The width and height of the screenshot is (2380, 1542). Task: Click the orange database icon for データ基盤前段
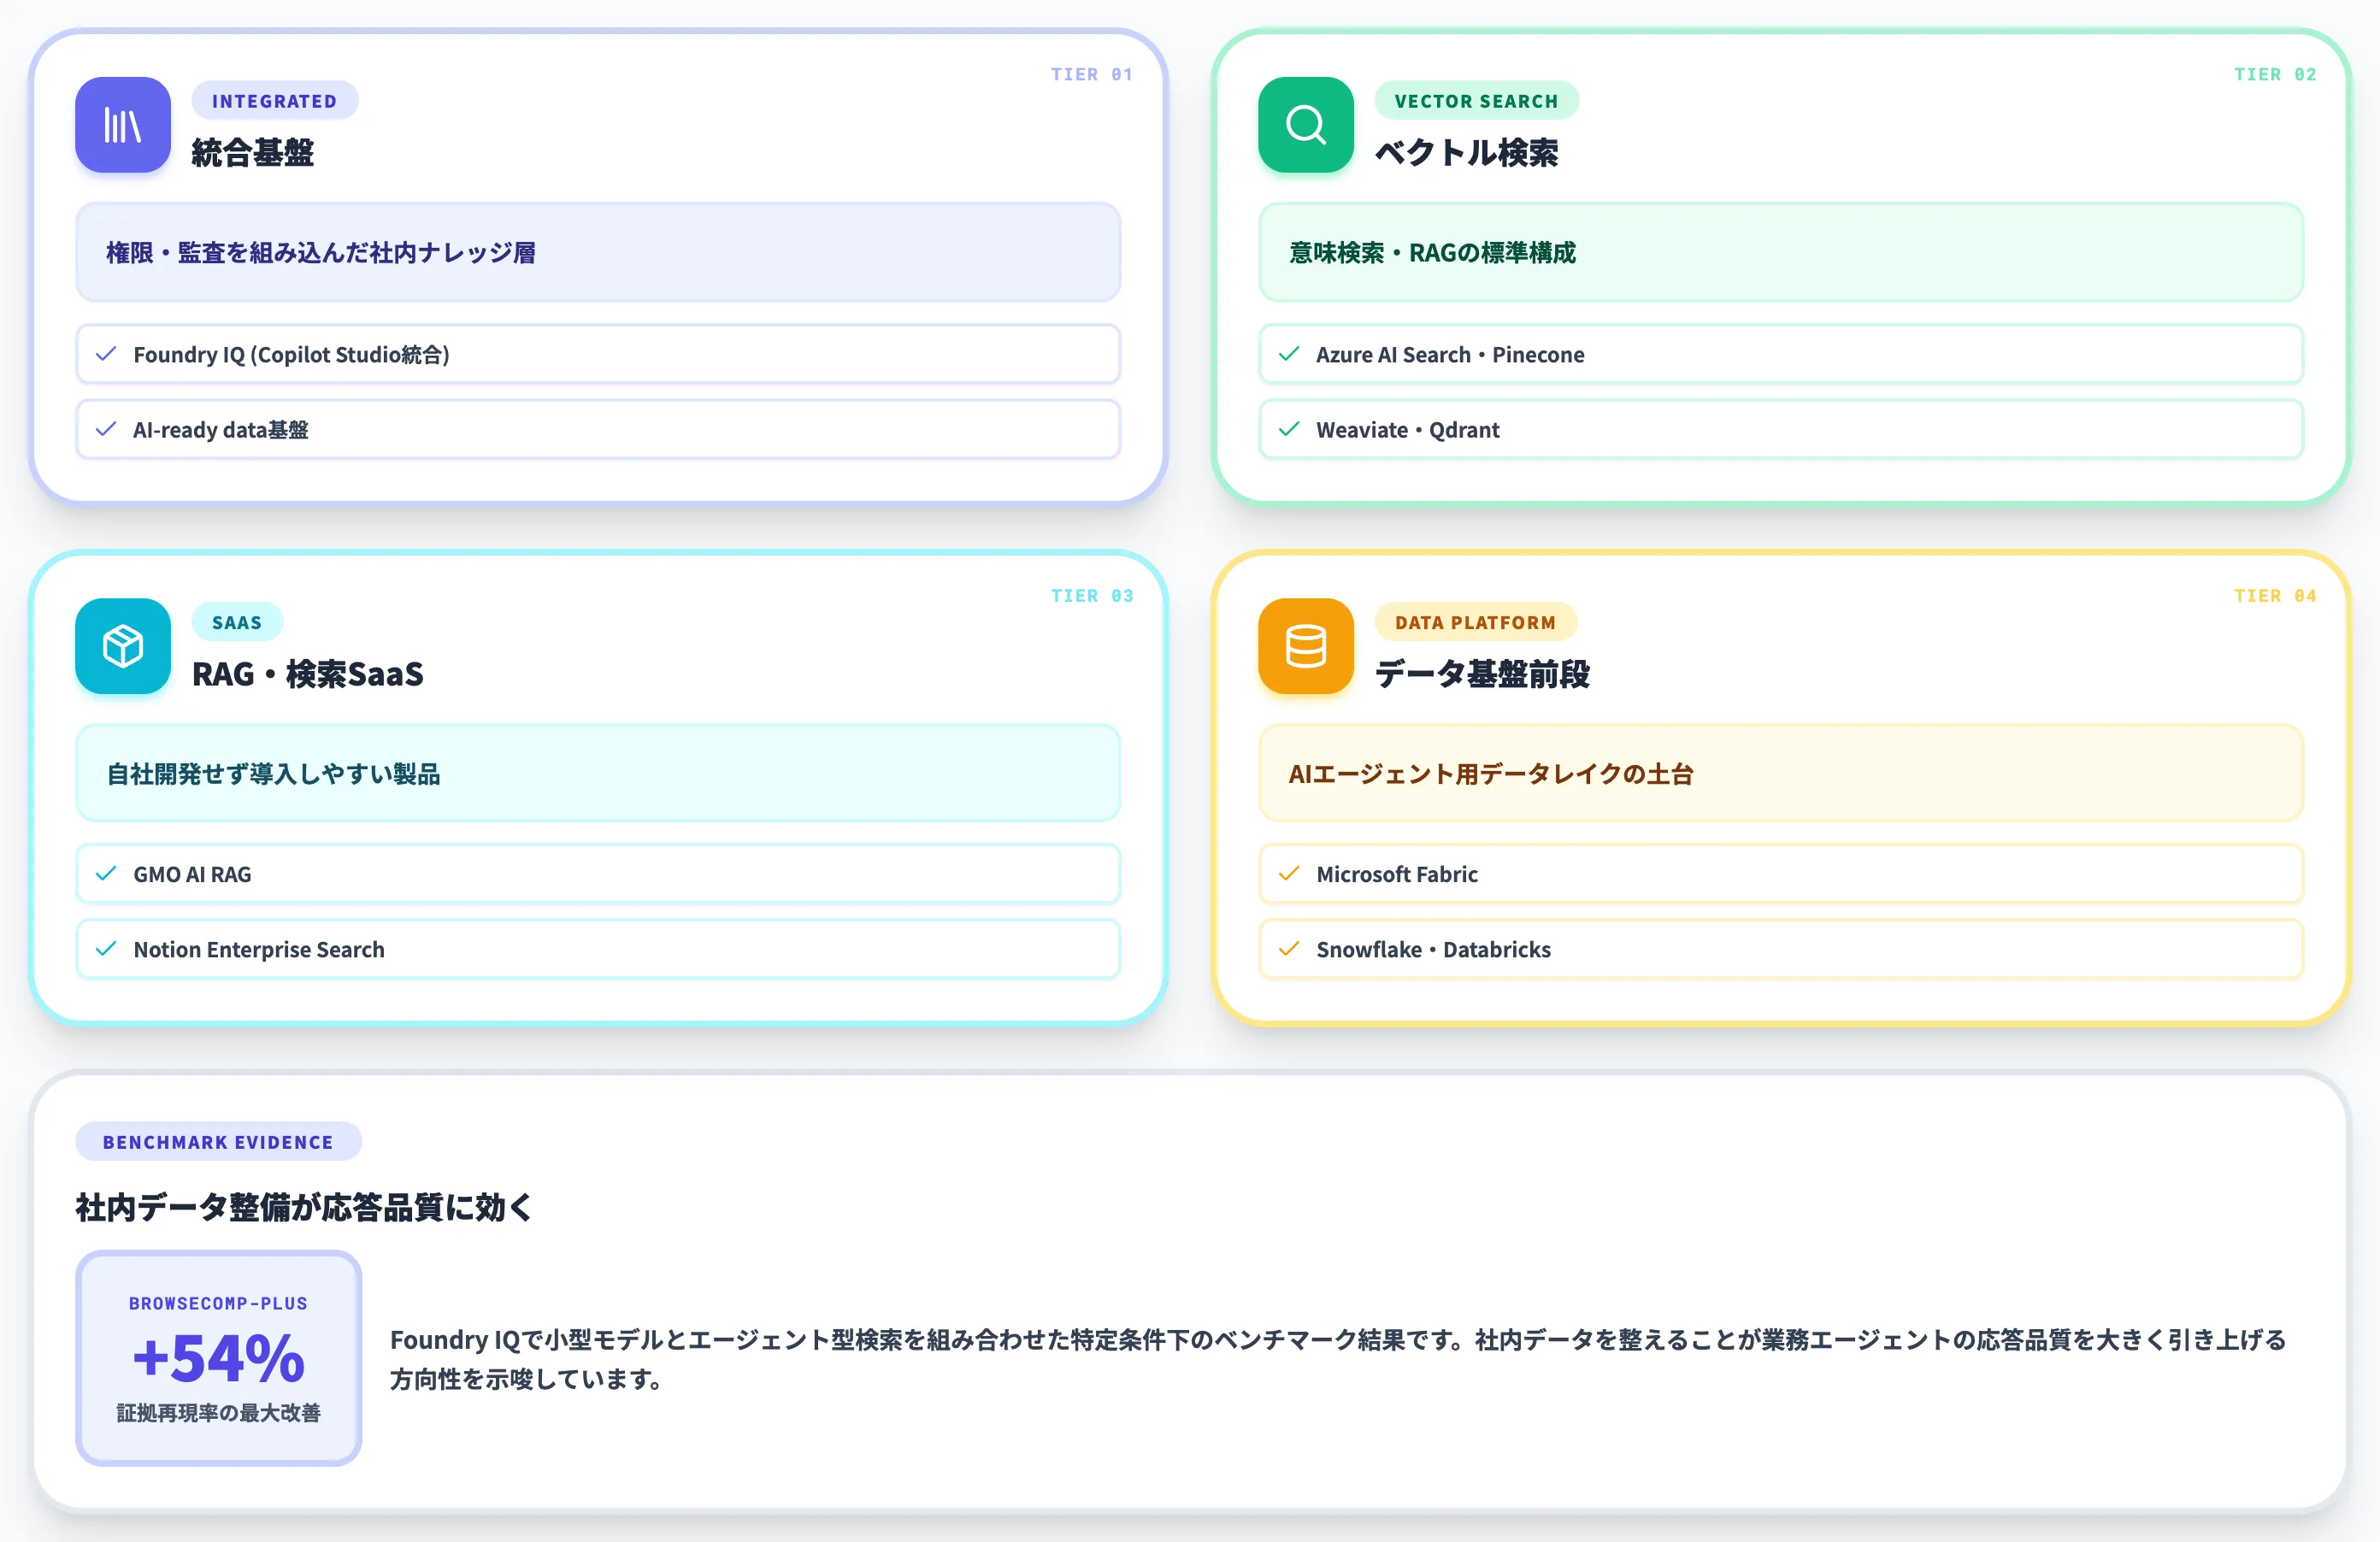[x=1305, y=646]
